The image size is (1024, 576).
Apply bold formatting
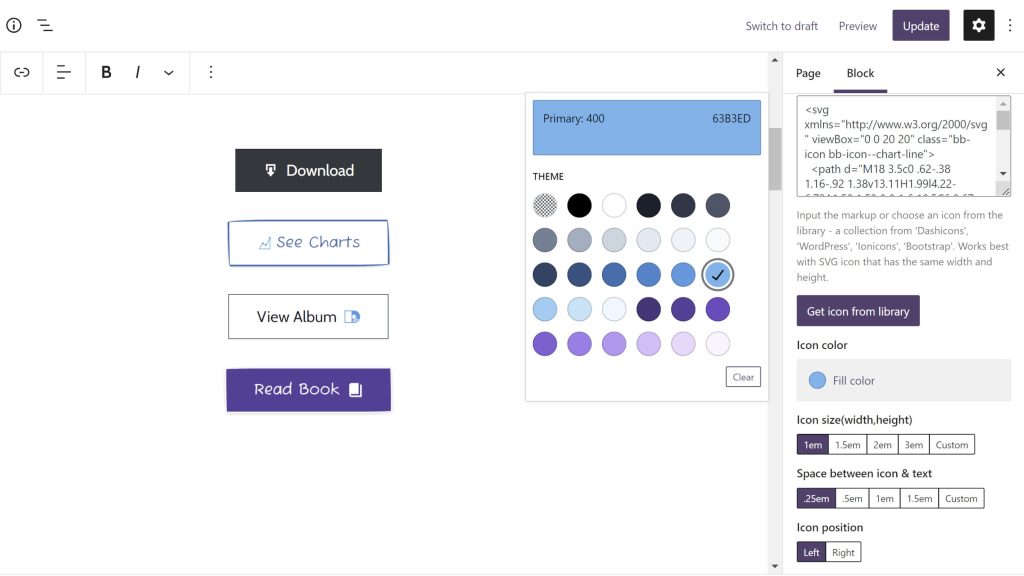tap(105, 72)
